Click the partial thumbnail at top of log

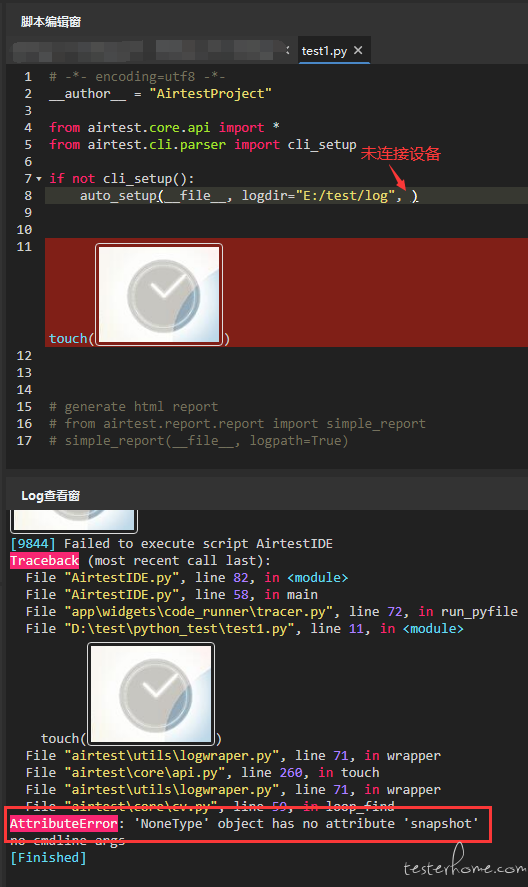coord(74,521)
